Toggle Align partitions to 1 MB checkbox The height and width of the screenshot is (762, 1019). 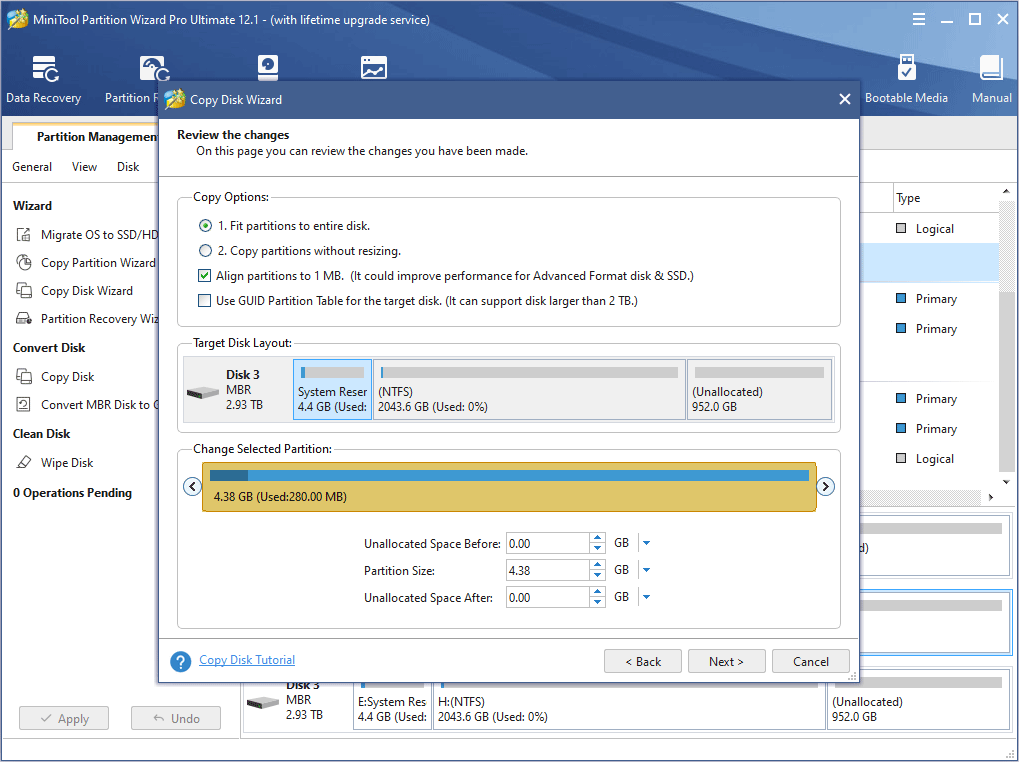[x=205, y=275]
